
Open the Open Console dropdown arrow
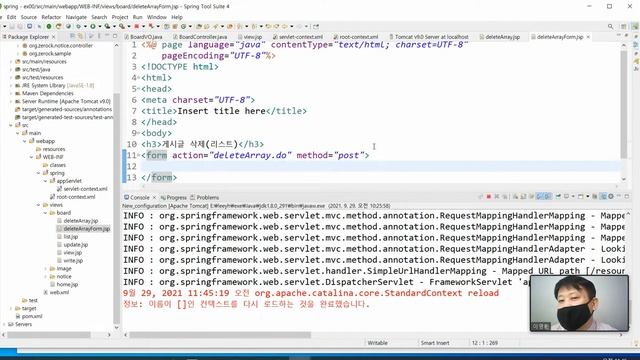pos(588,197)
